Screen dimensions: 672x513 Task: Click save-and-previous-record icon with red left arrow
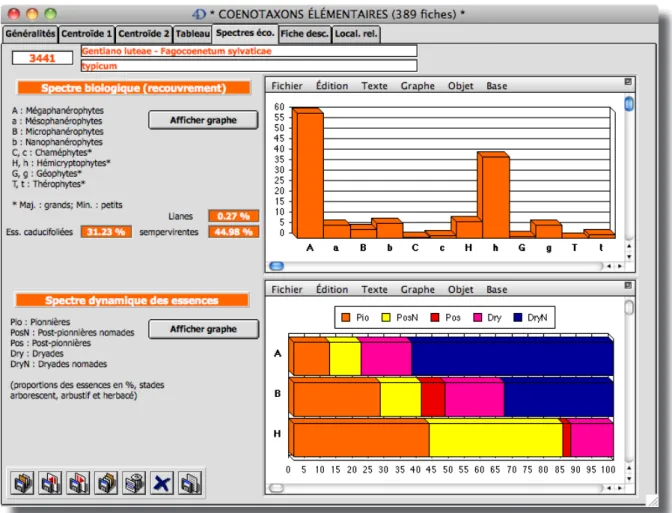50,483
